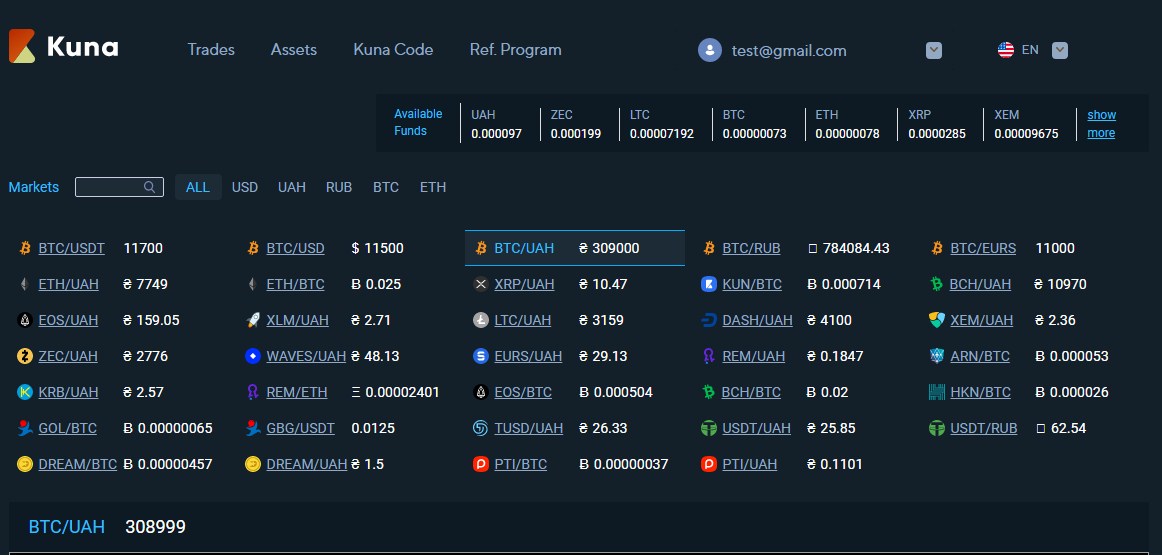
Task: Click the Dash icon next to DASH/UAH
Action: pos(709,320)
